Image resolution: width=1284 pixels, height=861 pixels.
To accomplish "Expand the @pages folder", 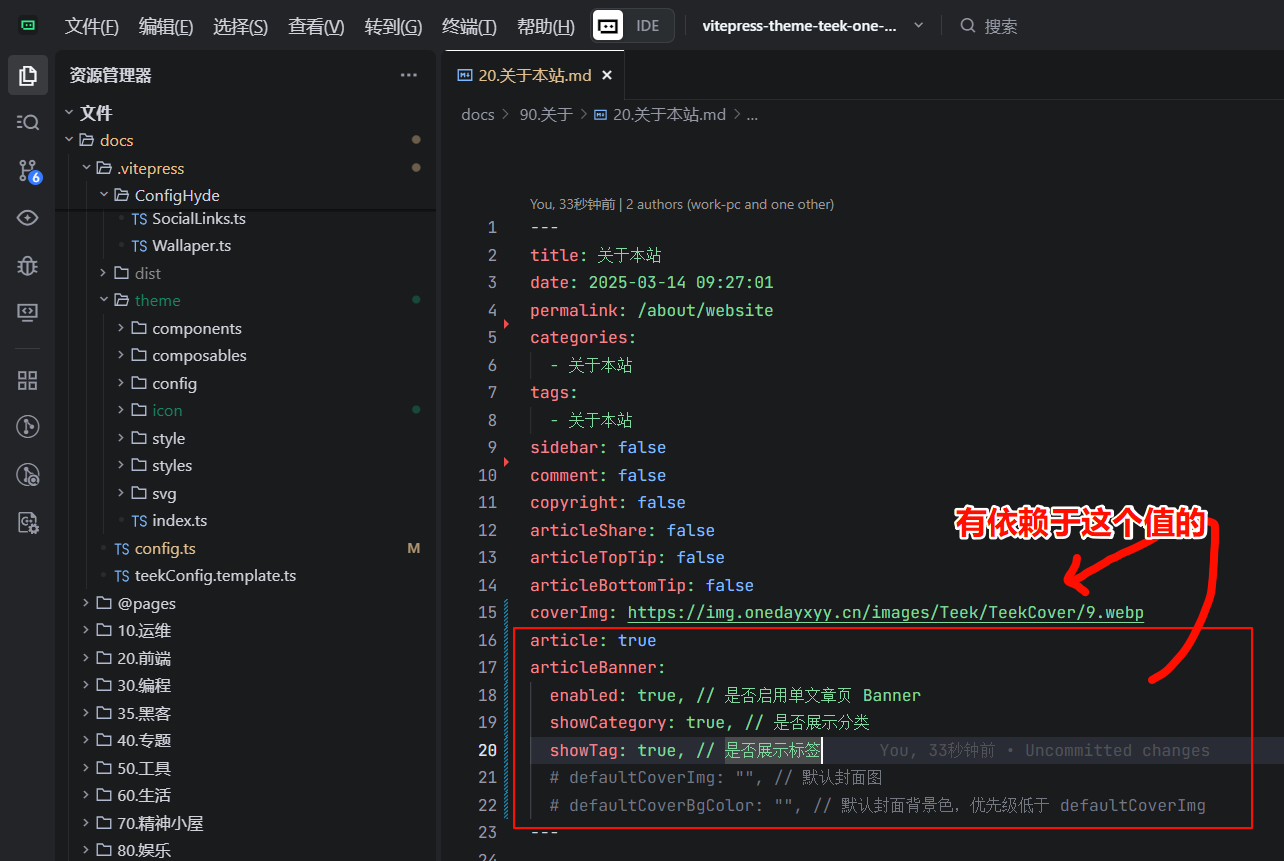I will (86, 603).
